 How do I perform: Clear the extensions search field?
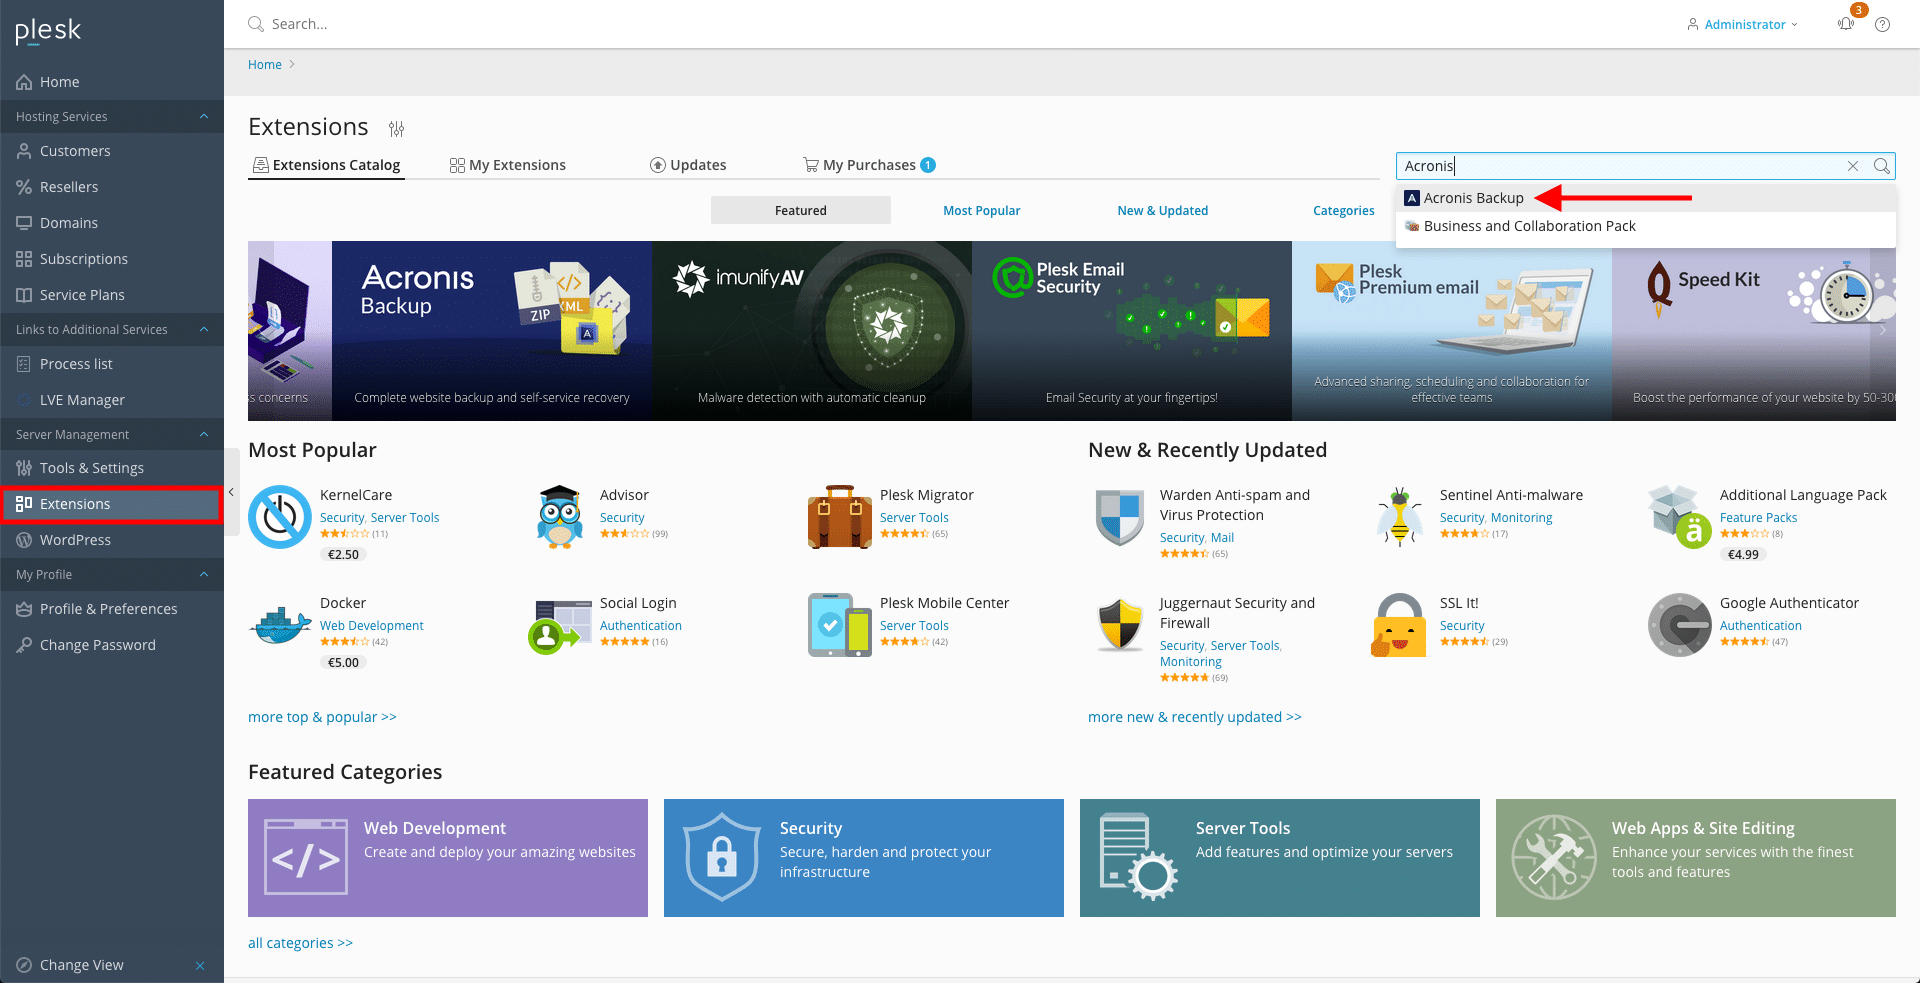click(1853, 166)
